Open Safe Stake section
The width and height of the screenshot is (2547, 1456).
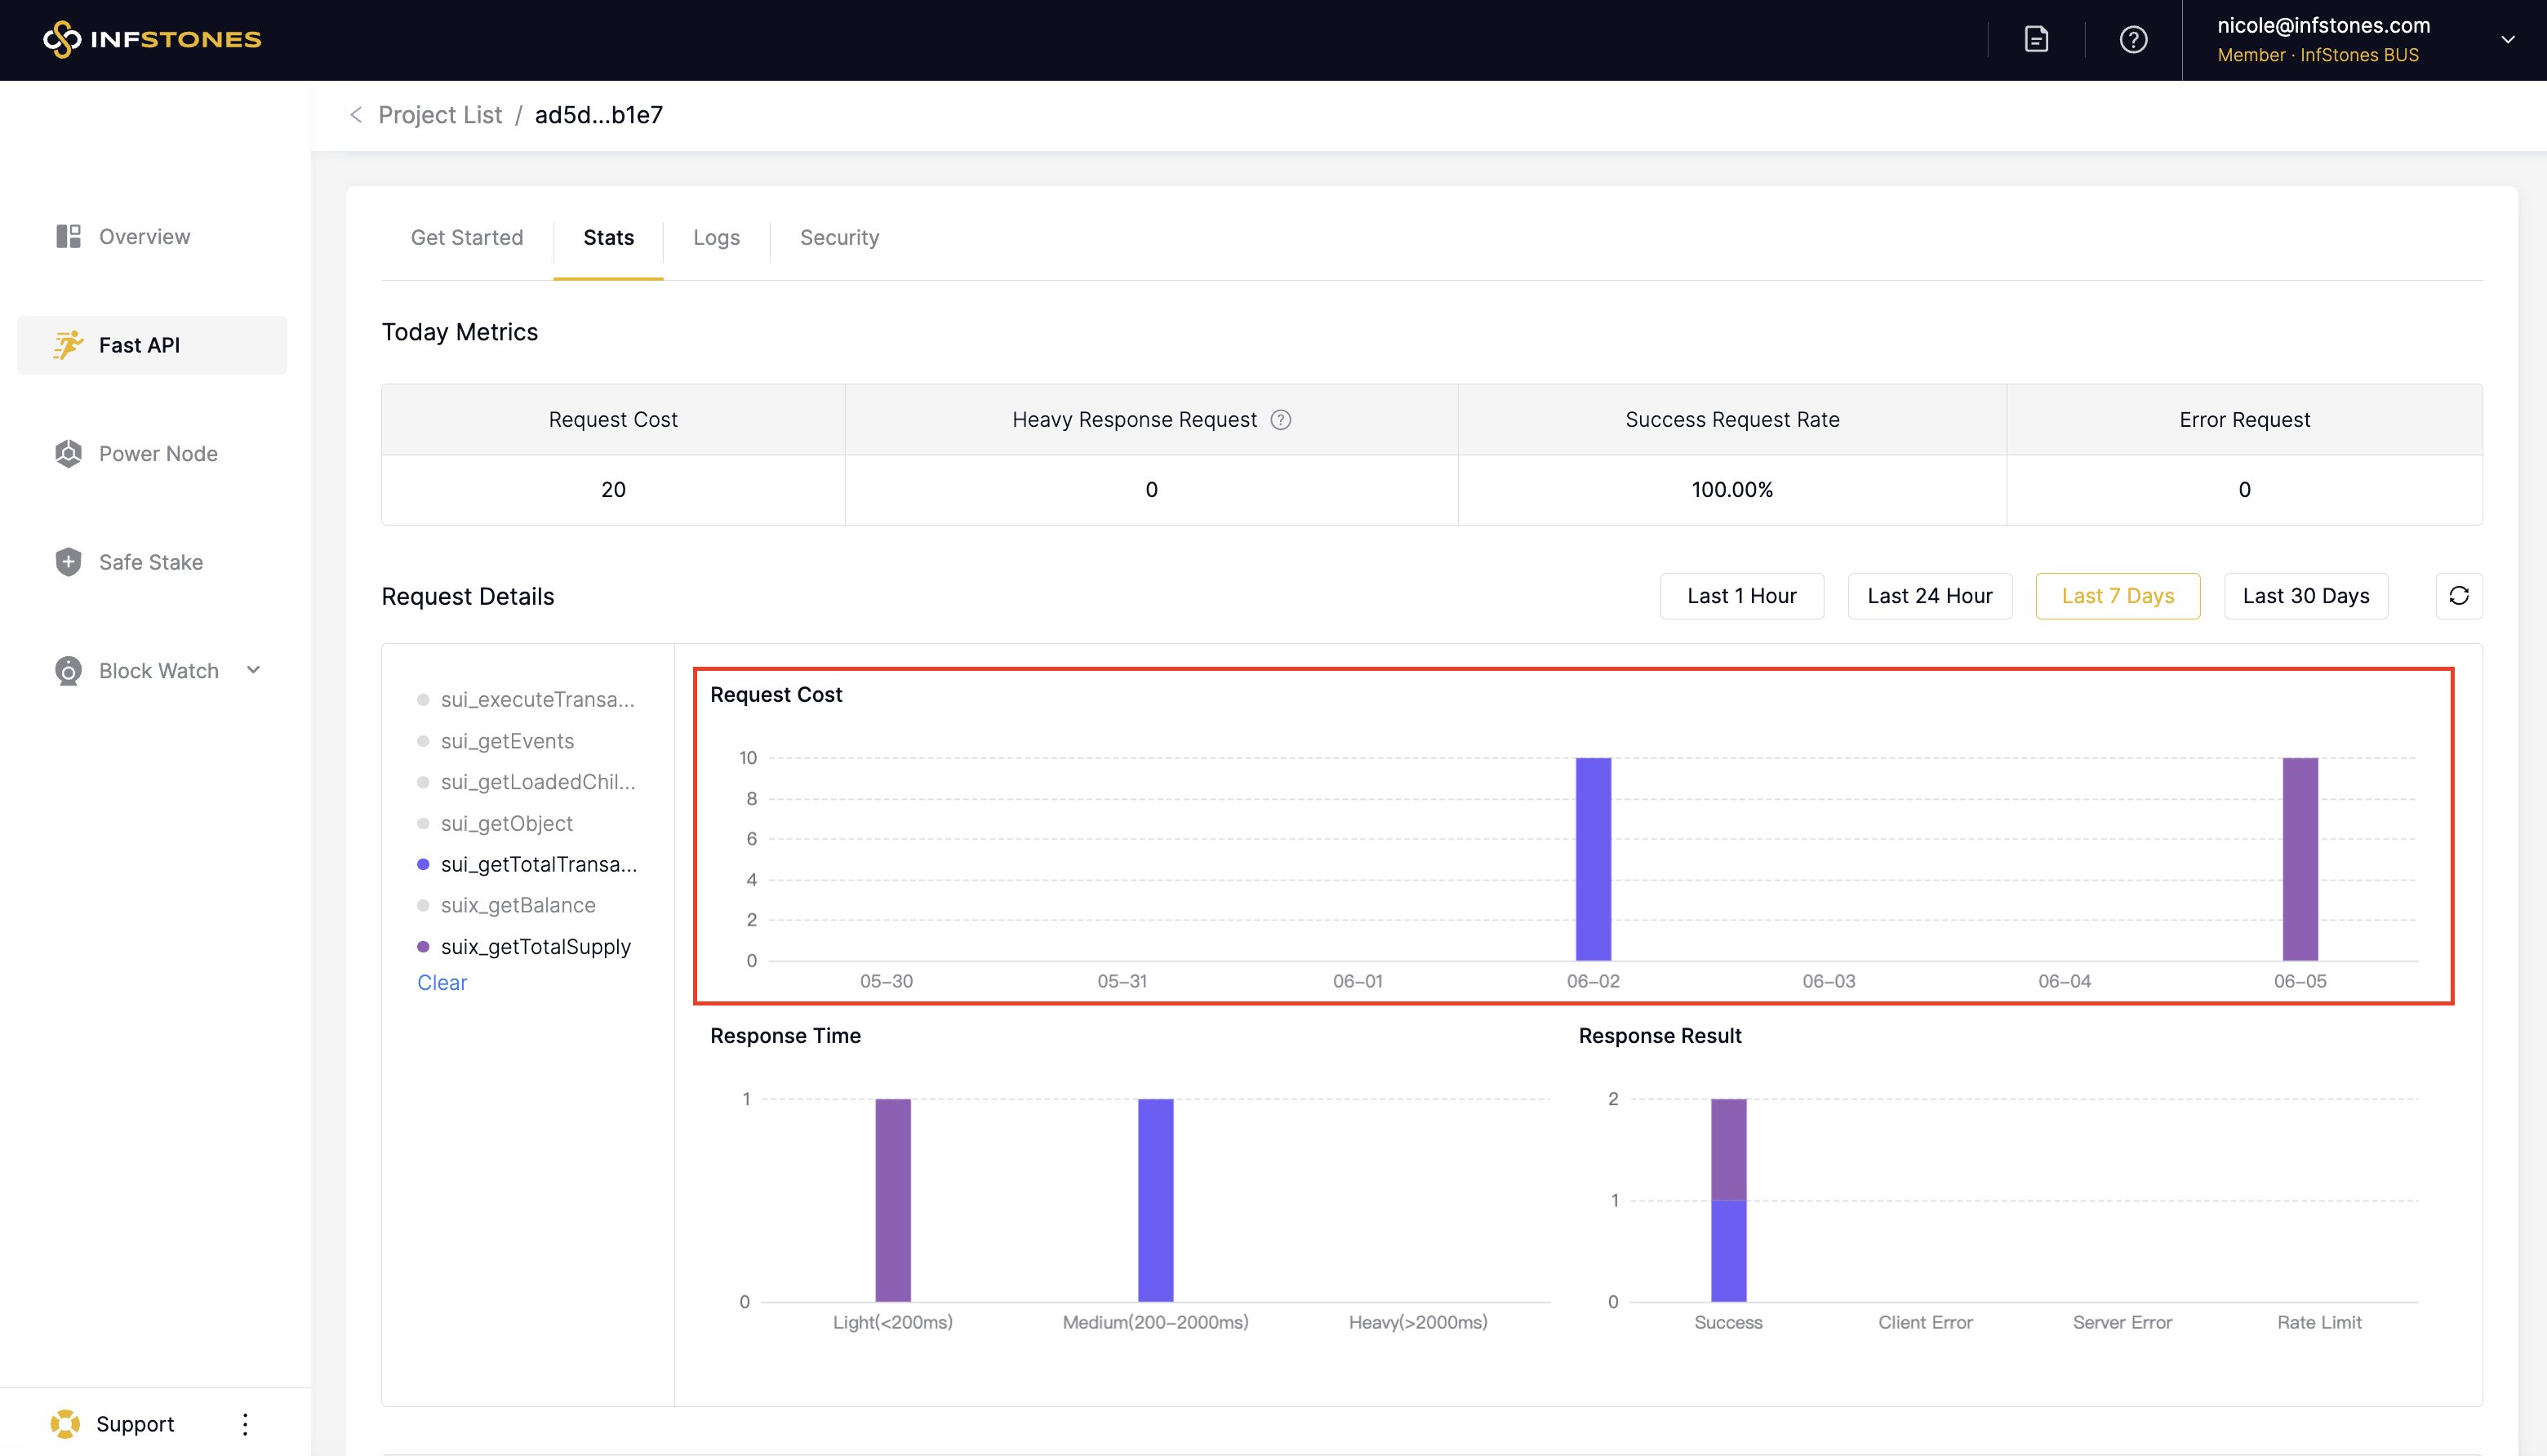150,562
